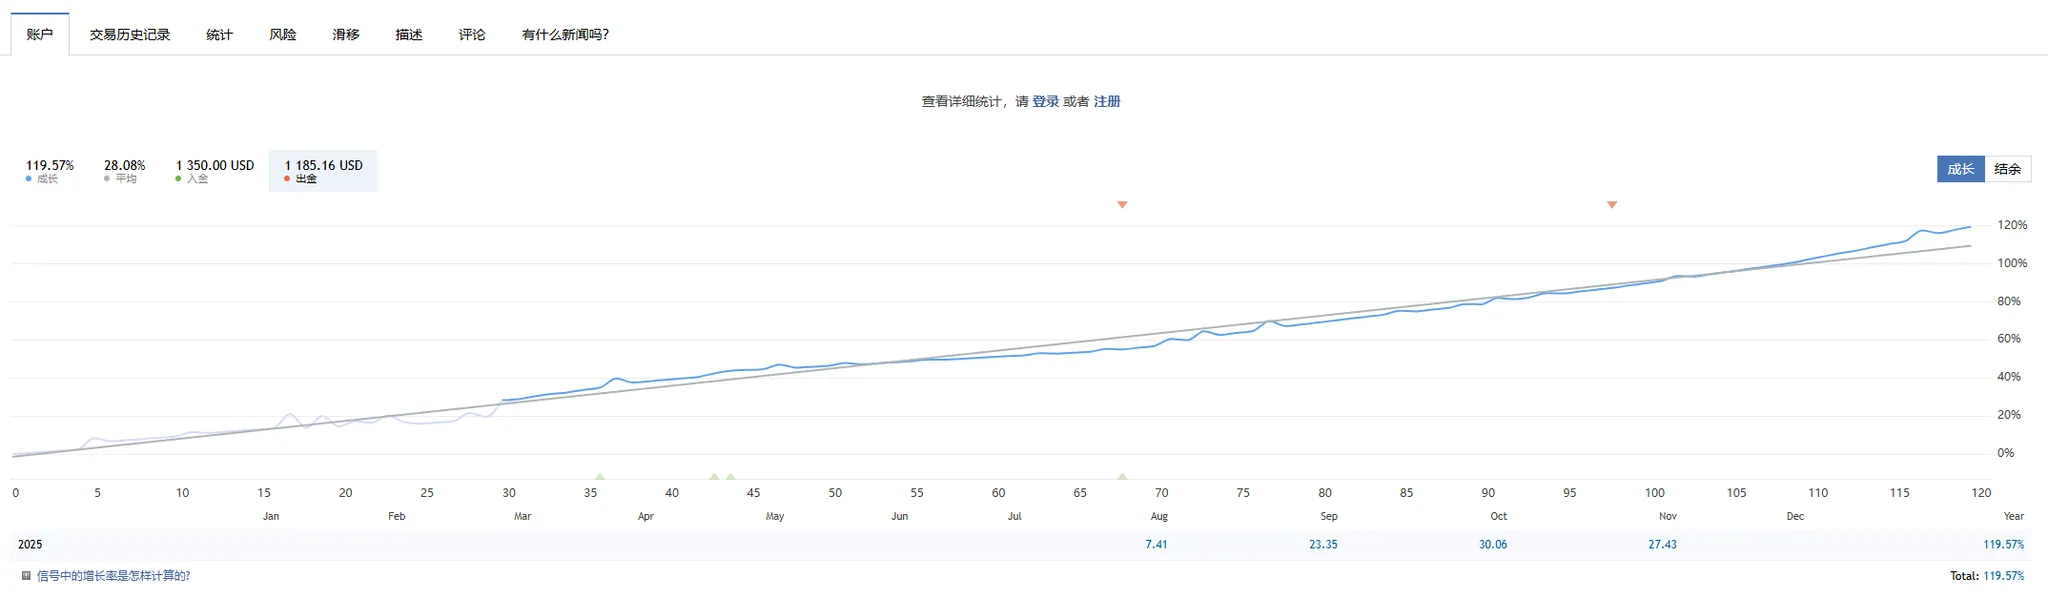Image resolution: width=2048 pixels, height=602 pixels.
Task: Open the 交易历史记录 tab
Action: coord(130,35)
